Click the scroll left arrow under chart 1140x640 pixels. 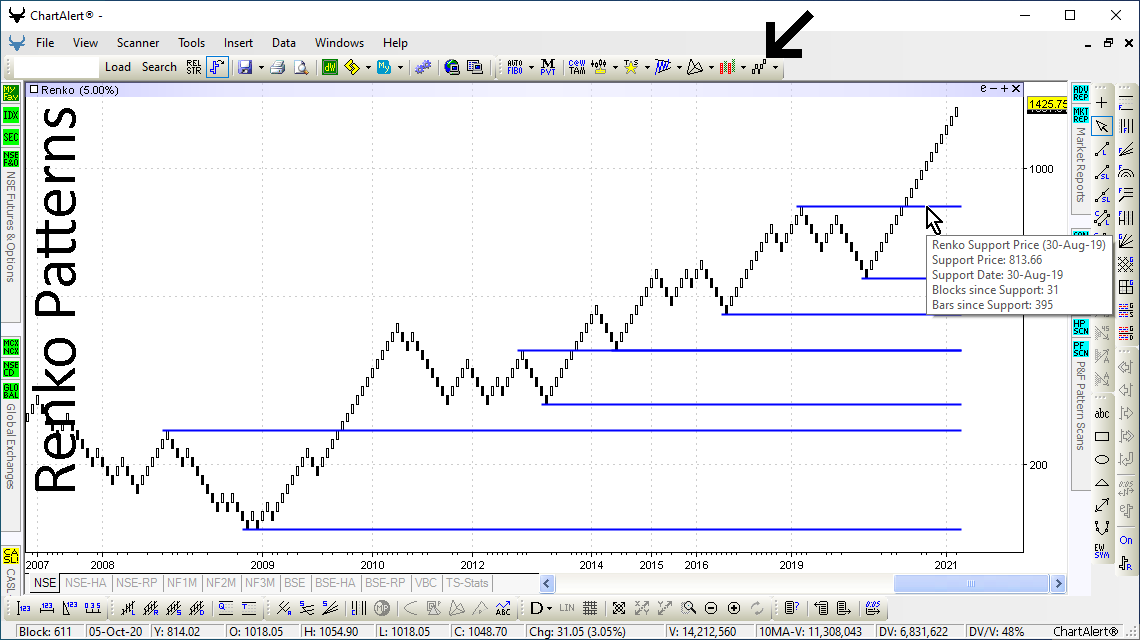click(547, 583)
